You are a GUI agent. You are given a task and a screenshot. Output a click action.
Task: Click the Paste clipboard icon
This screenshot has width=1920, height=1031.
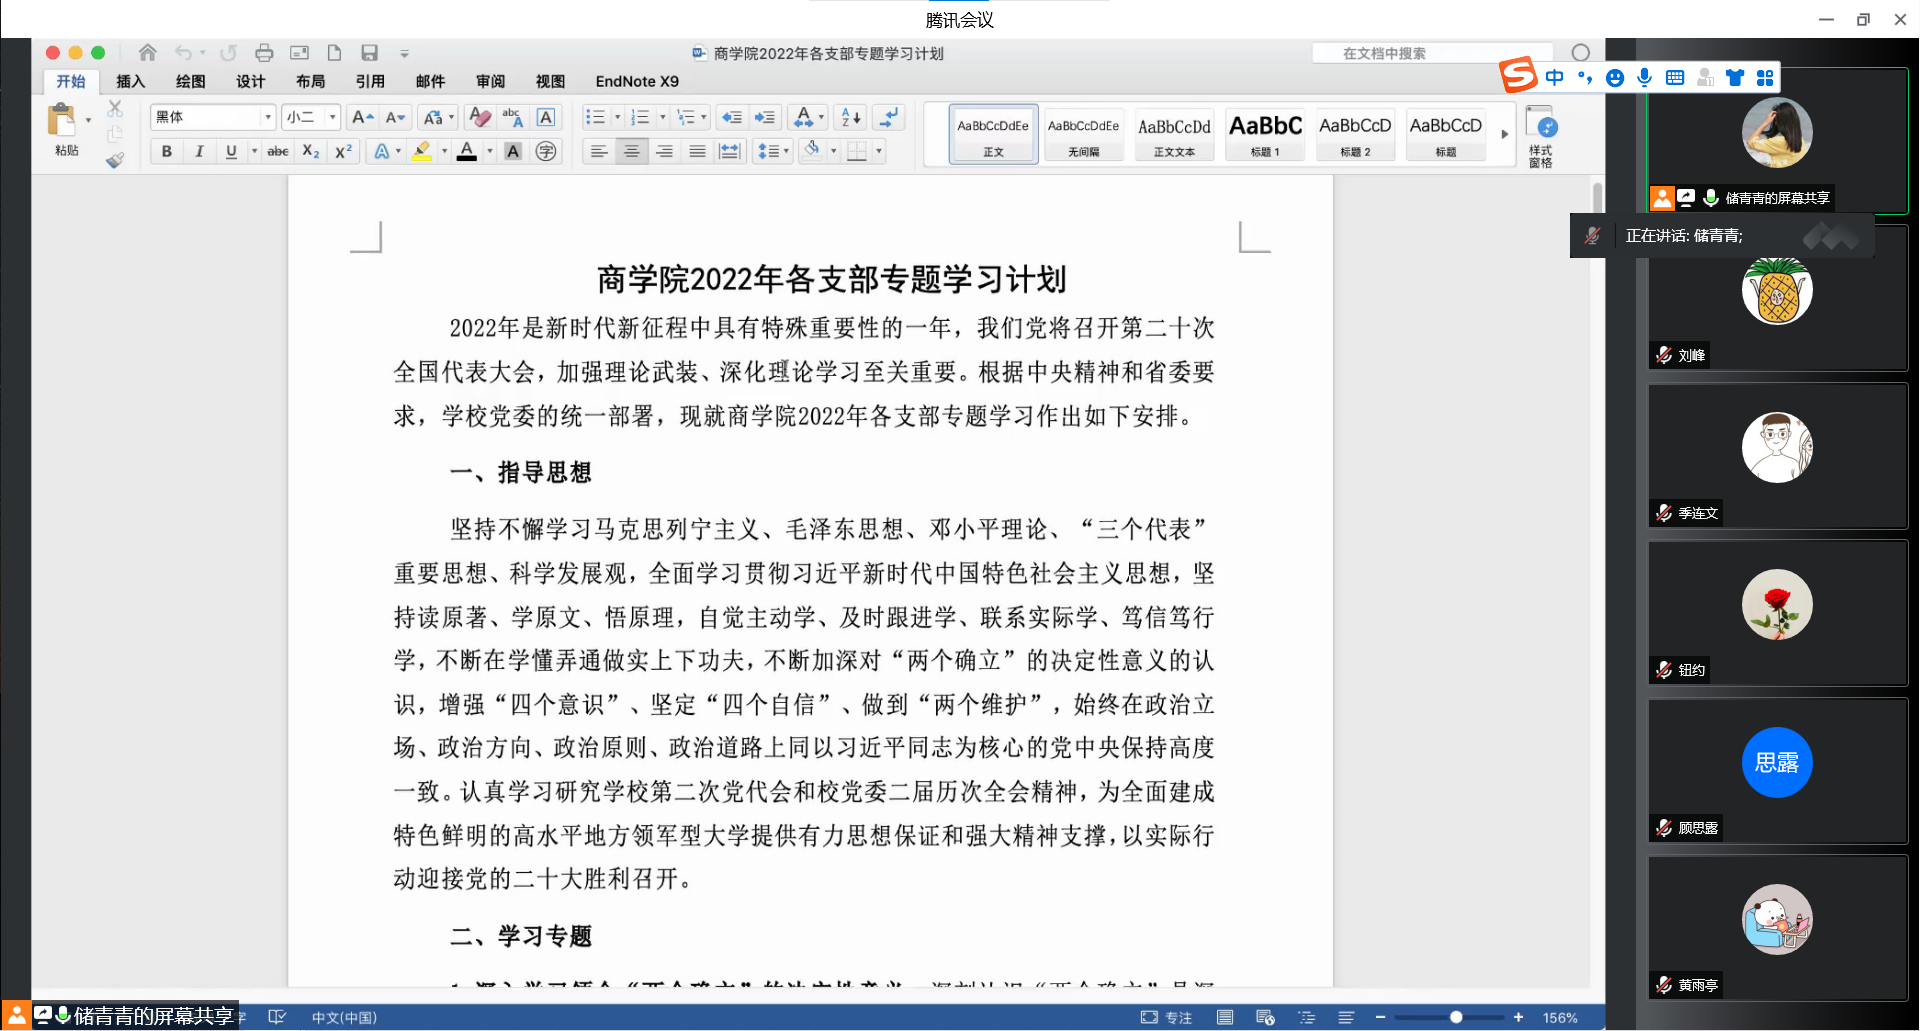pos(62,120)
